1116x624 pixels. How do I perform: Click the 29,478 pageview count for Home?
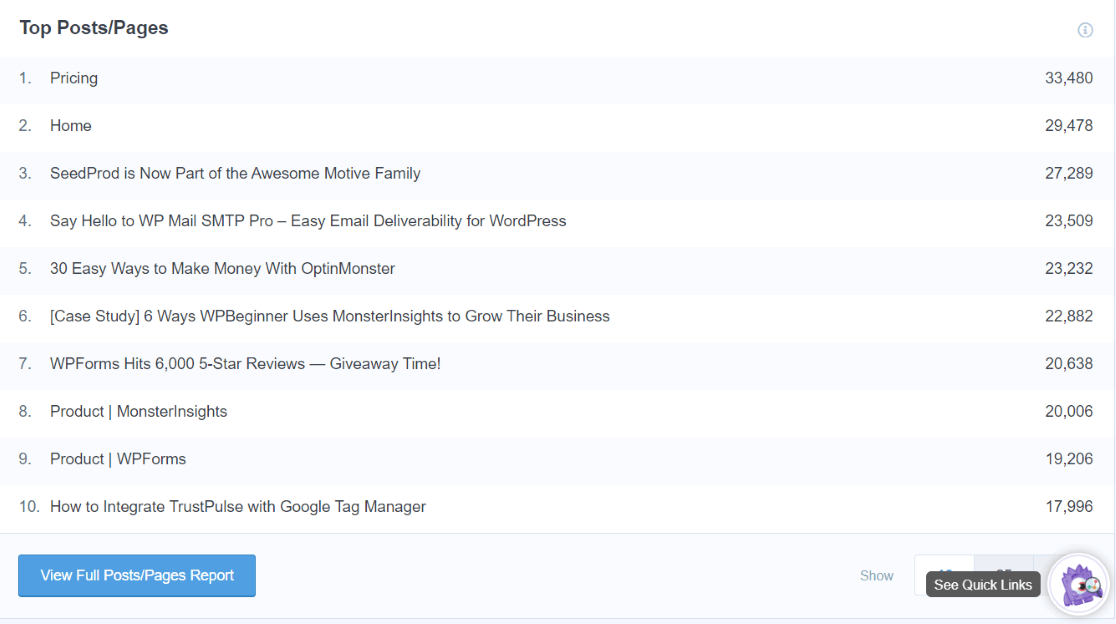click(x=1069, y=126)
